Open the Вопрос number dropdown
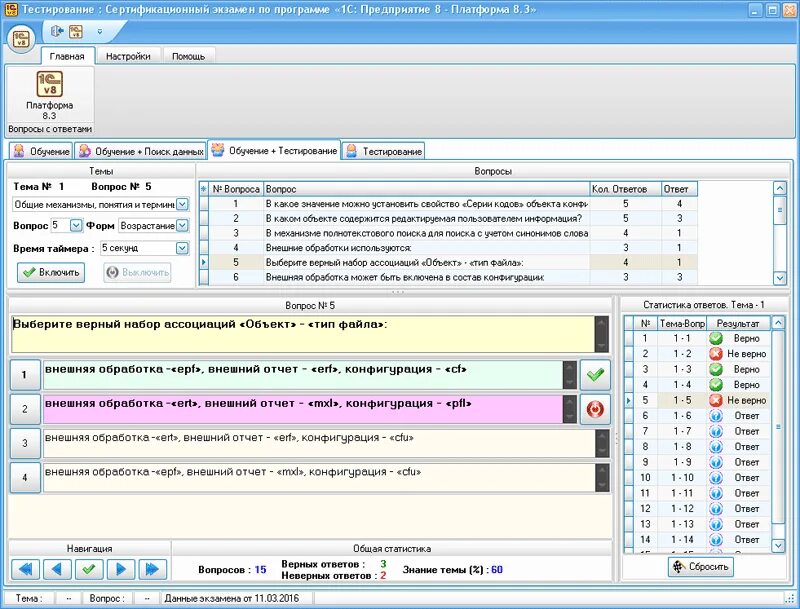 [76, 225]
